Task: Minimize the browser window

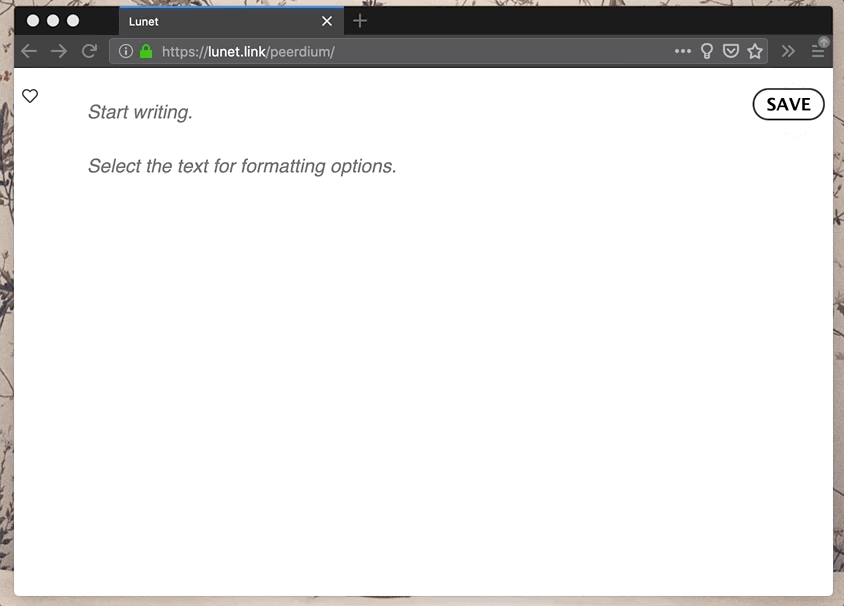Action: pos(53,20)
